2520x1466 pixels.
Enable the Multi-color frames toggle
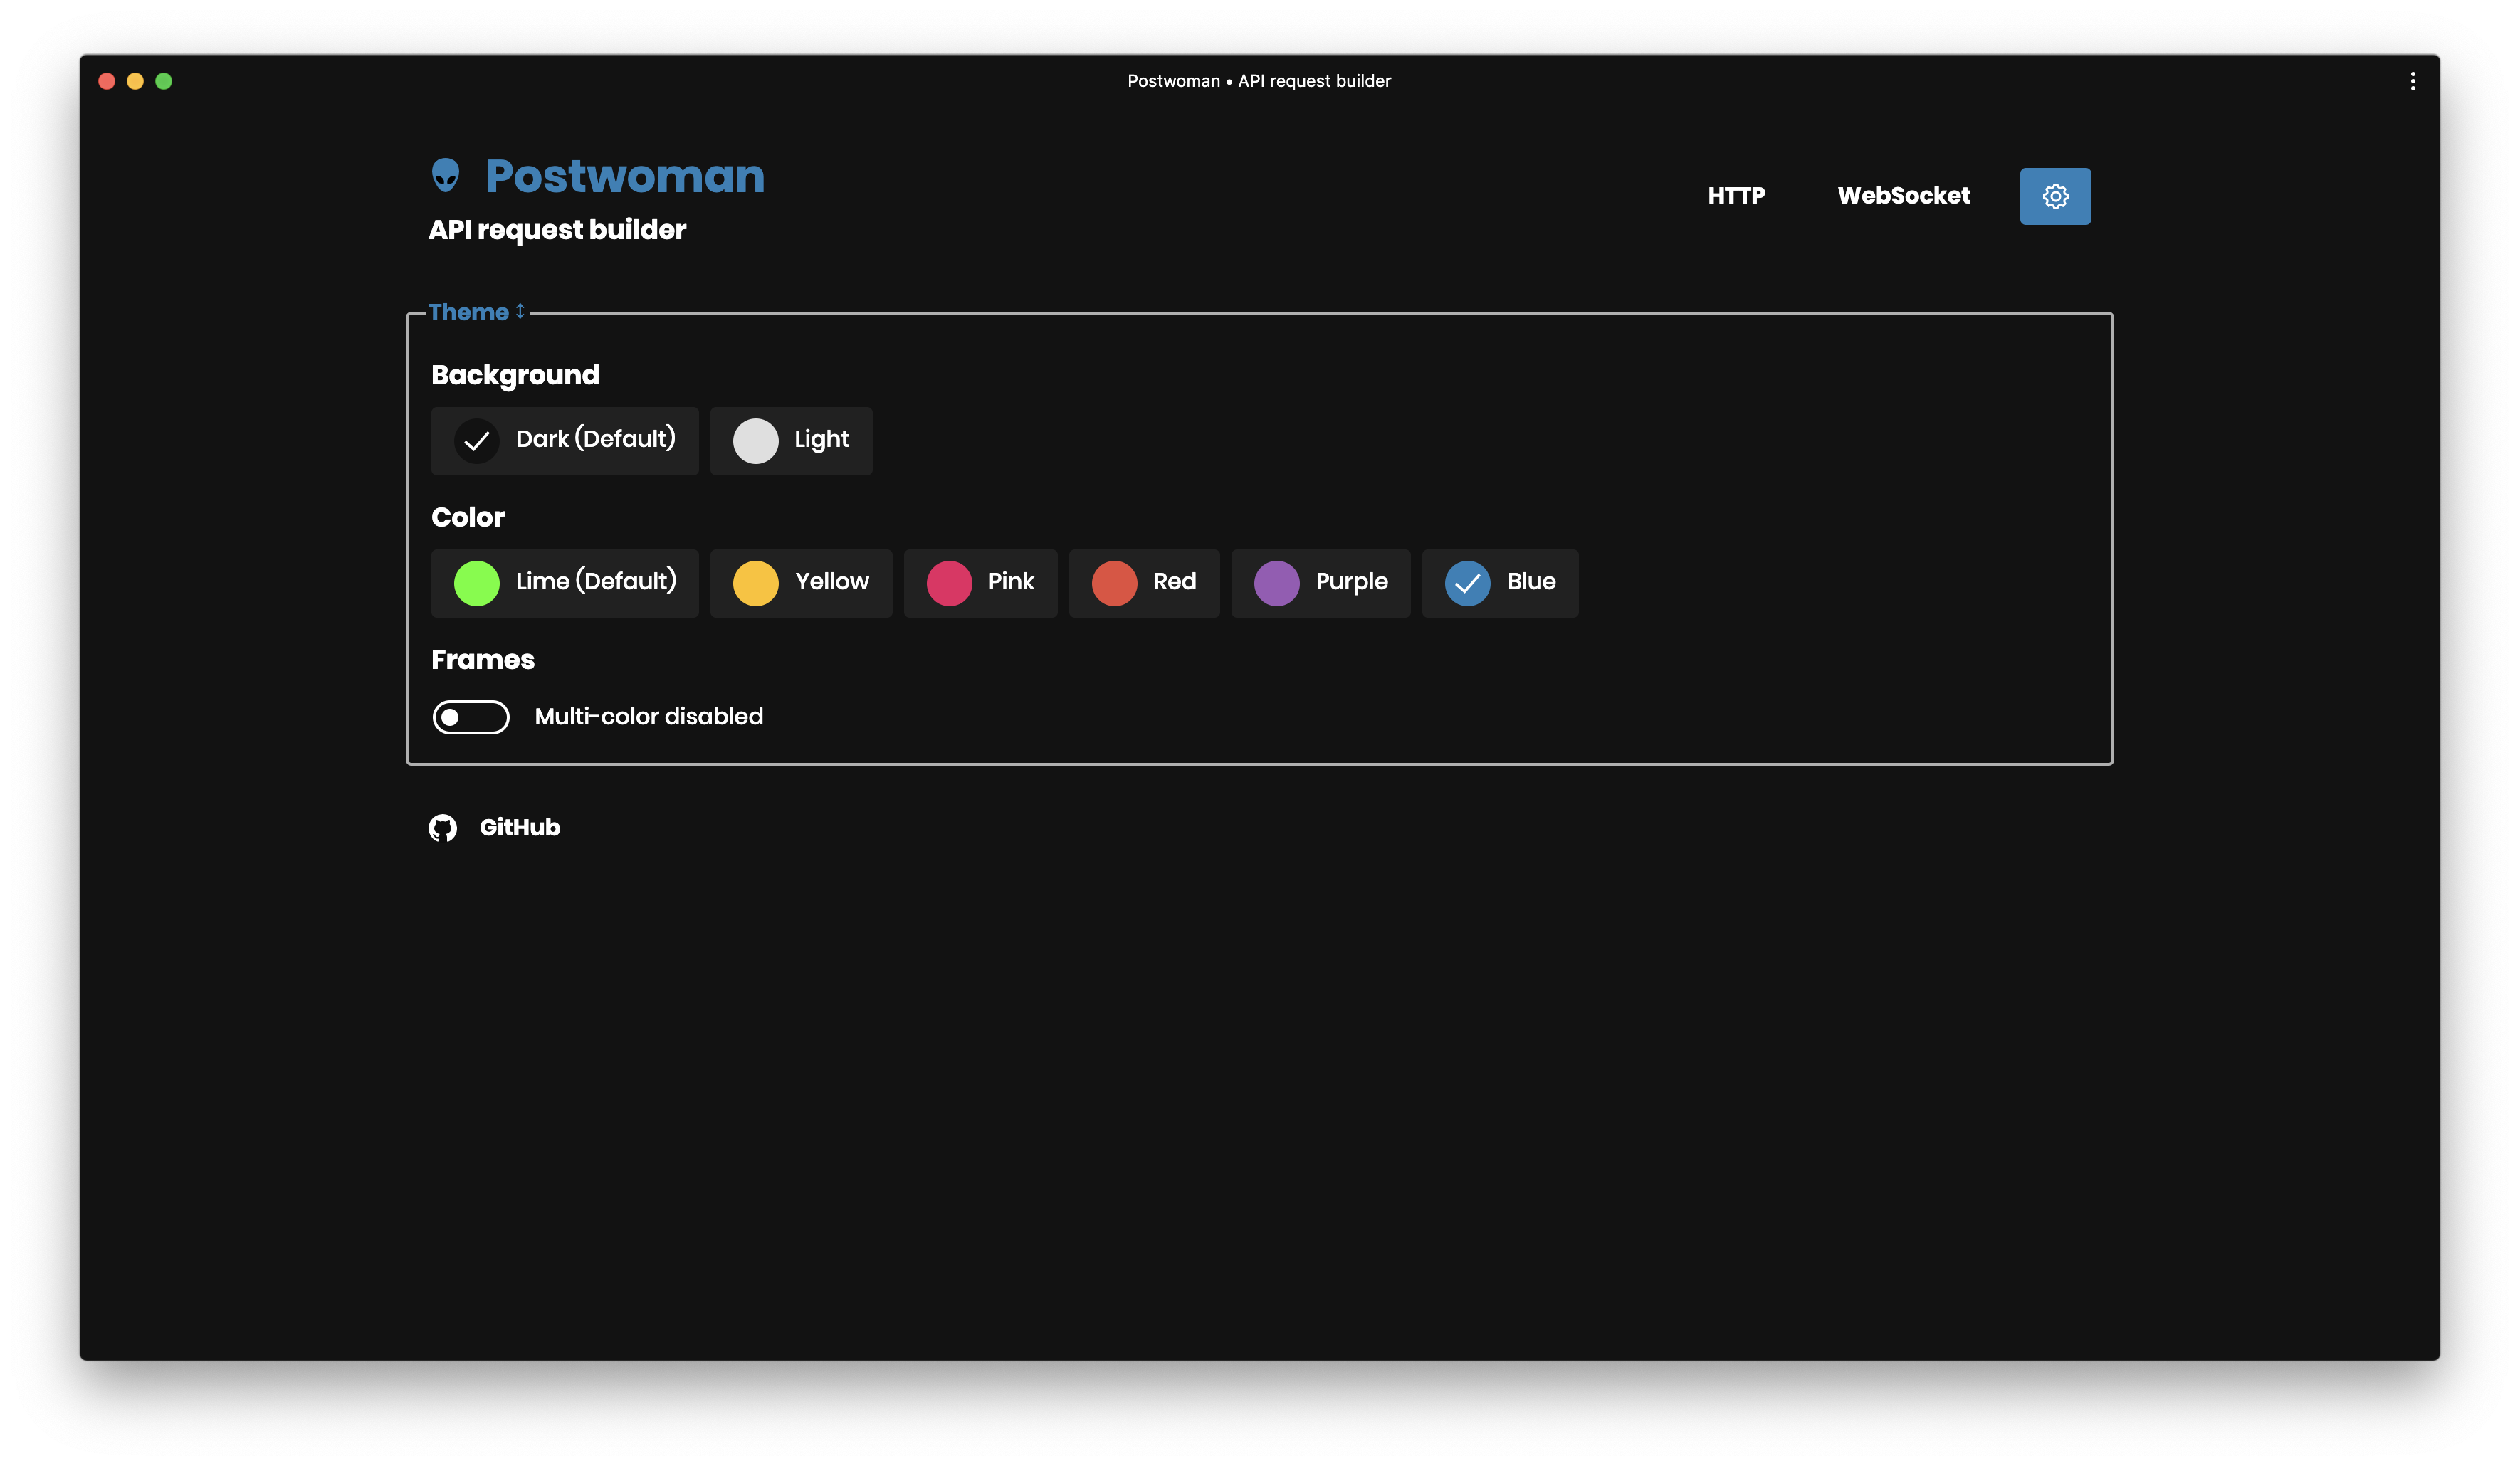coord(470,717)
